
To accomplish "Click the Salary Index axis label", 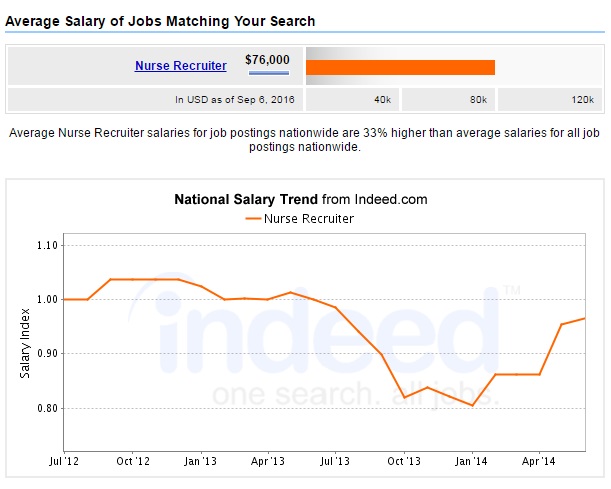I will (x=26, y=343).
